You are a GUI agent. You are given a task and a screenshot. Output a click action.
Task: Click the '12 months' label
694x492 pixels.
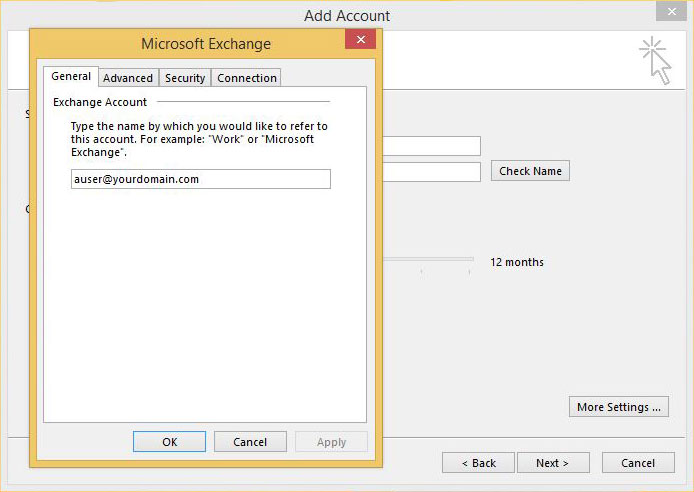pyautogui.click(x=517, y=262)
